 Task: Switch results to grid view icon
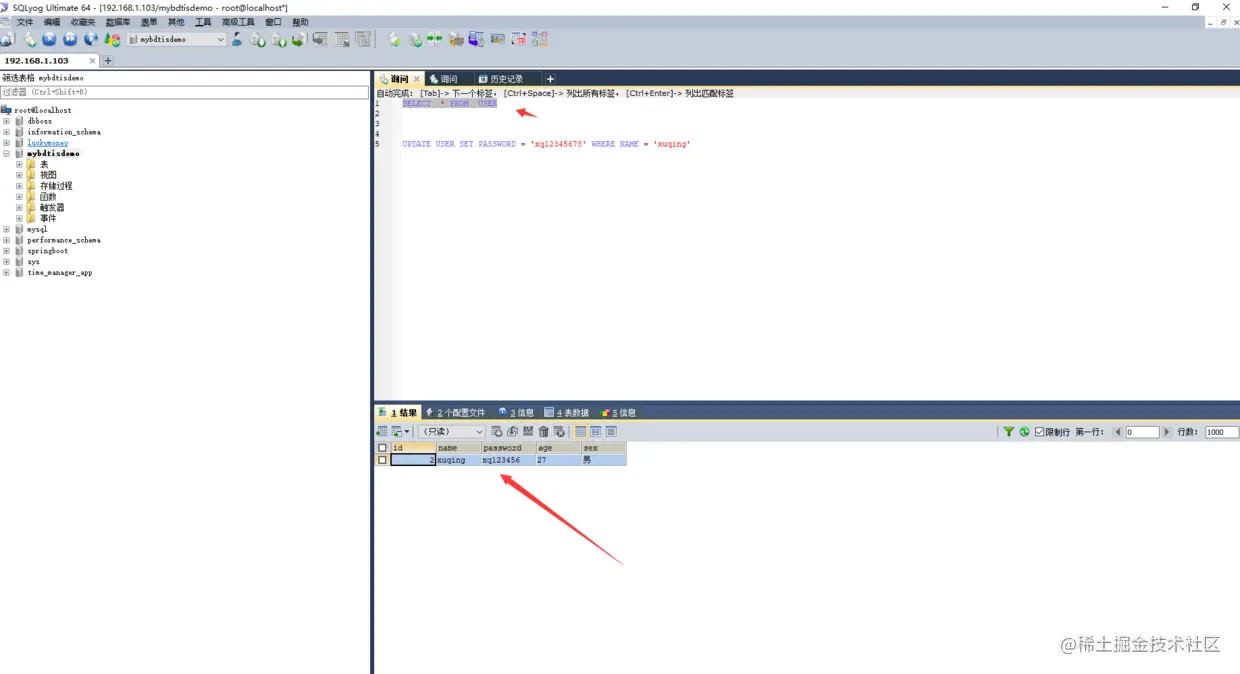pyautogui.click(x=580, y=431)
